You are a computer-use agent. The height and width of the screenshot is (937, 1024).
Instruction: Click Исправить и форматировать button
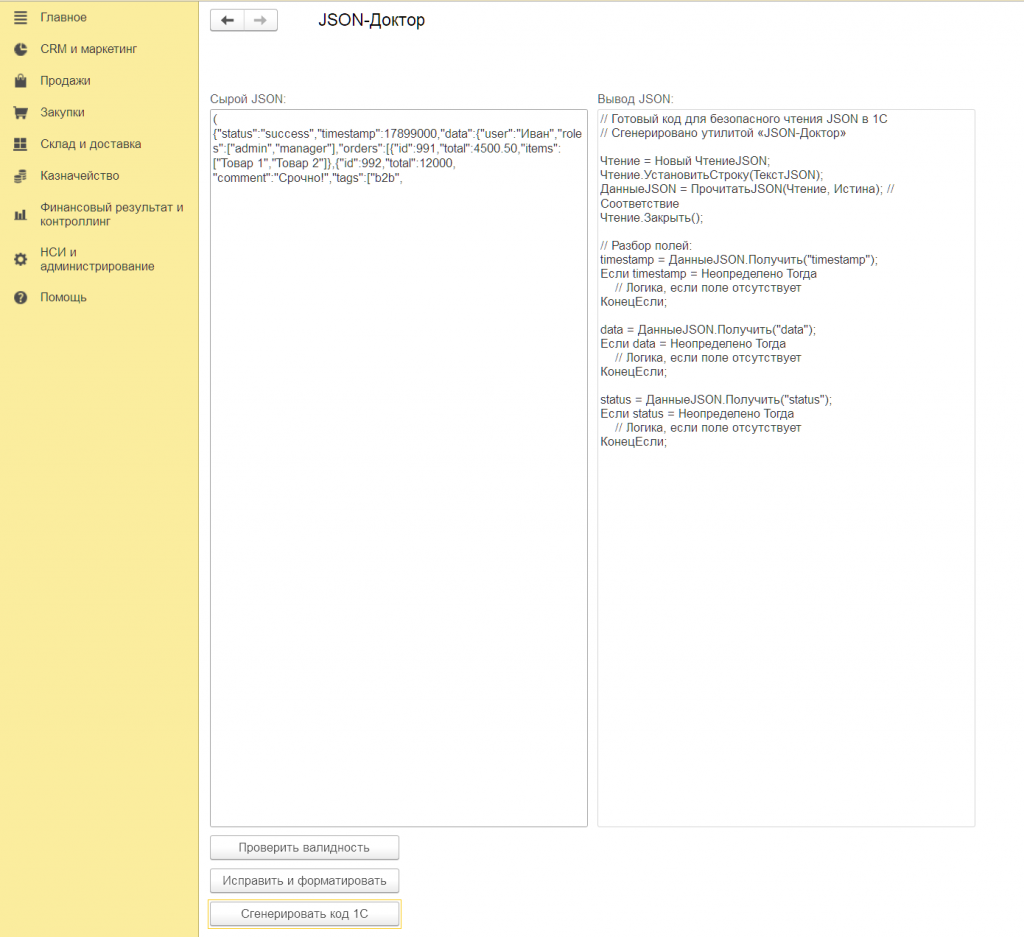(304, 881)
